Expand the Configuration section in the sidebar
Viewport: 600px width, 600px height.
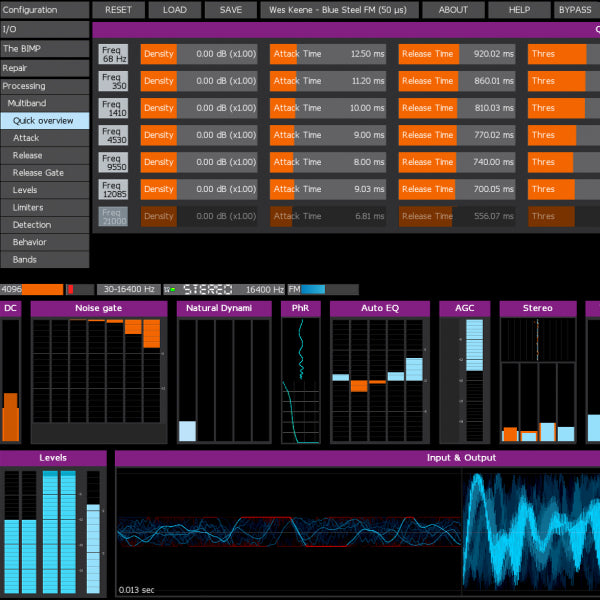tap(44, 10)
